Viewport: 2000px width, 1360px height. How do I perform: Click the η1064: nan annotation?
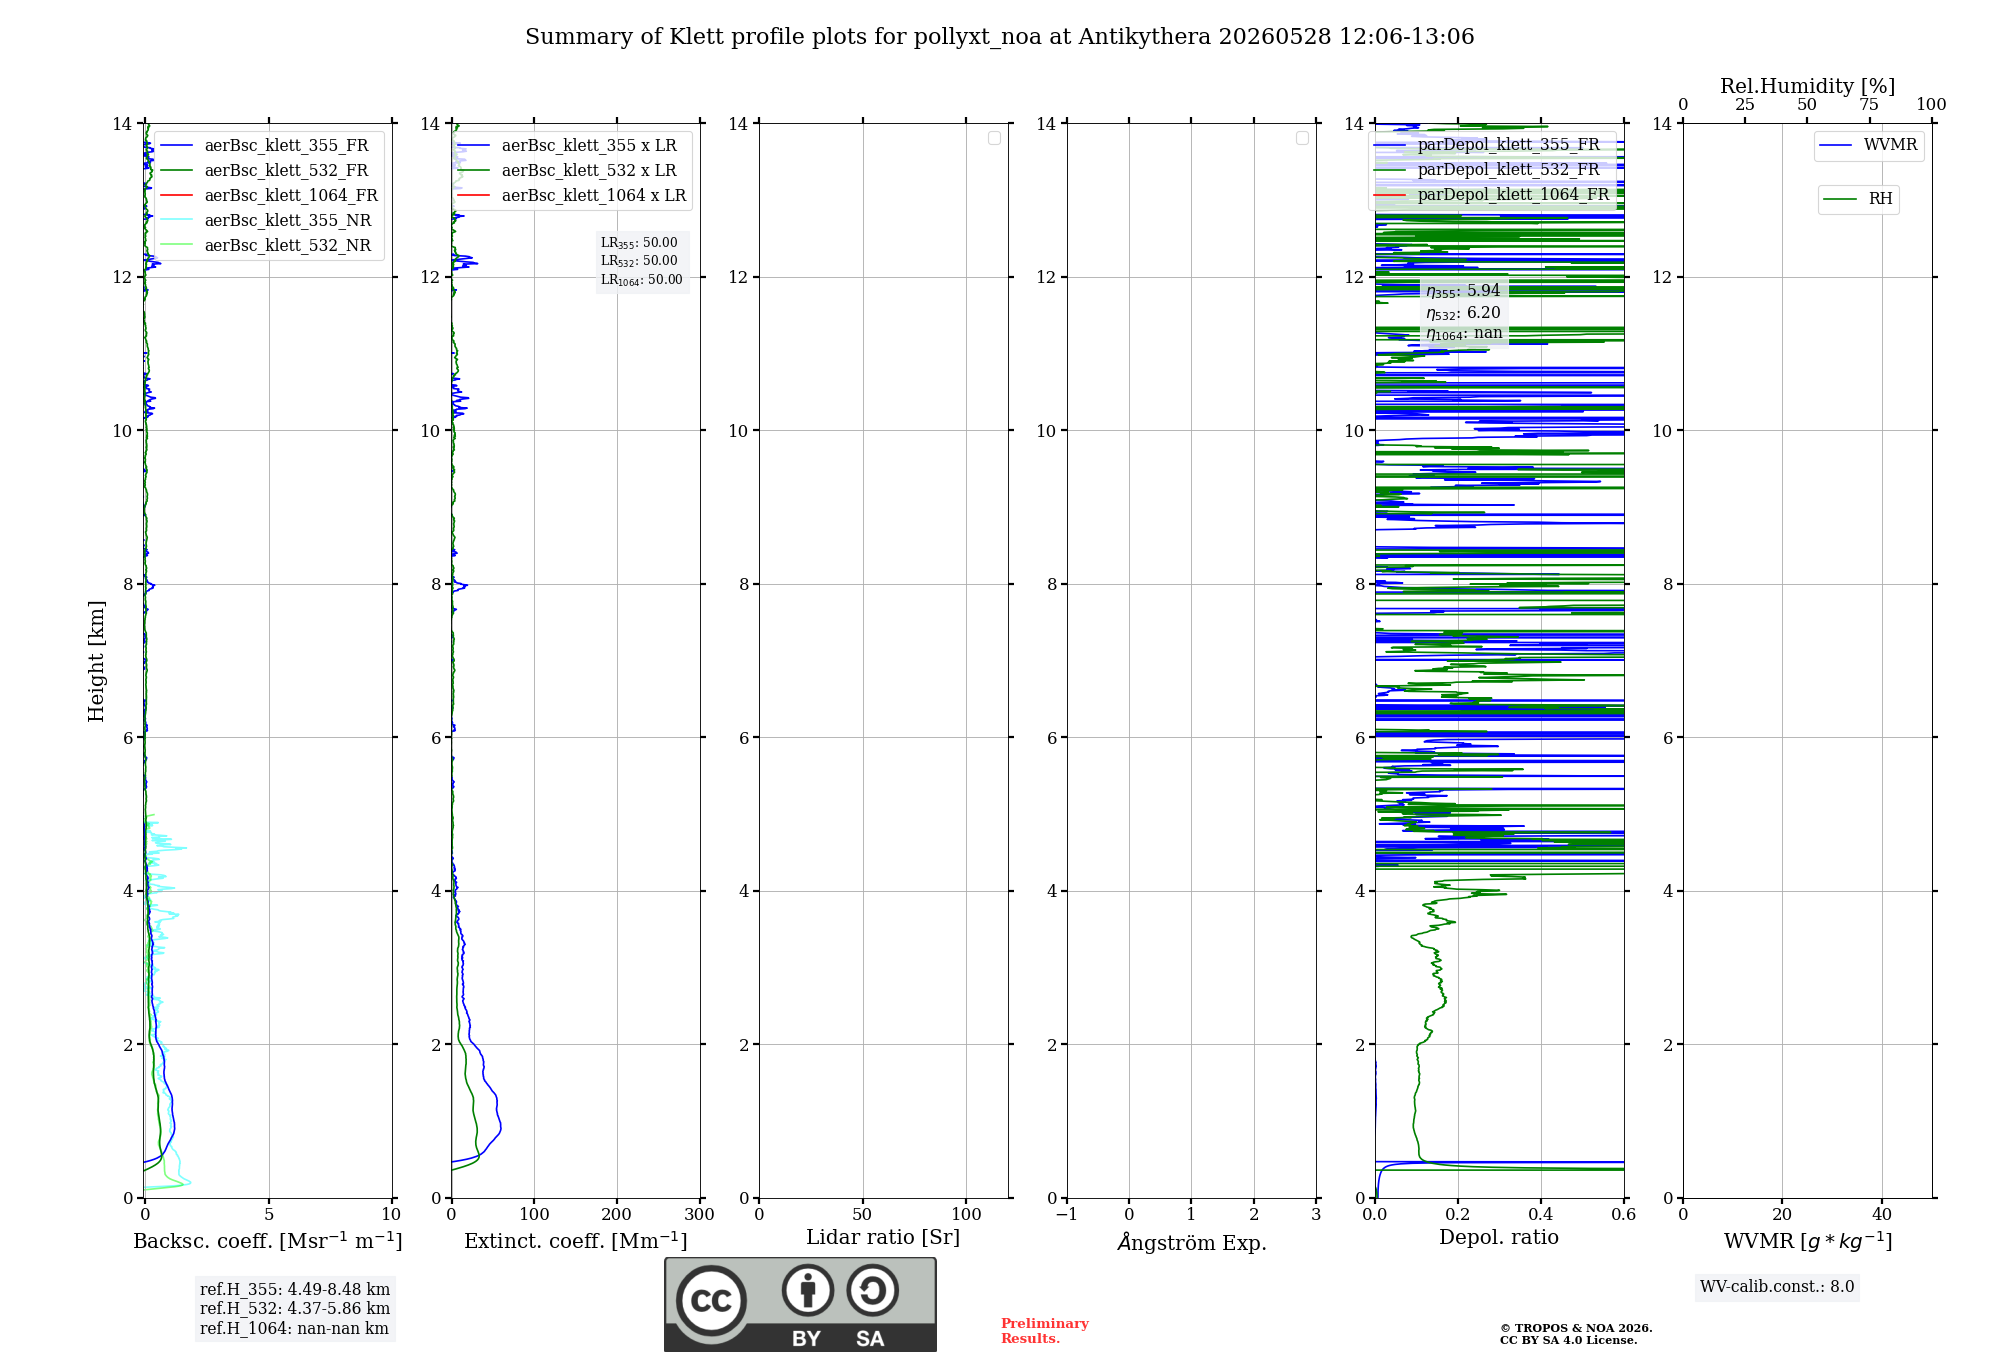(x=1464, y=334)
